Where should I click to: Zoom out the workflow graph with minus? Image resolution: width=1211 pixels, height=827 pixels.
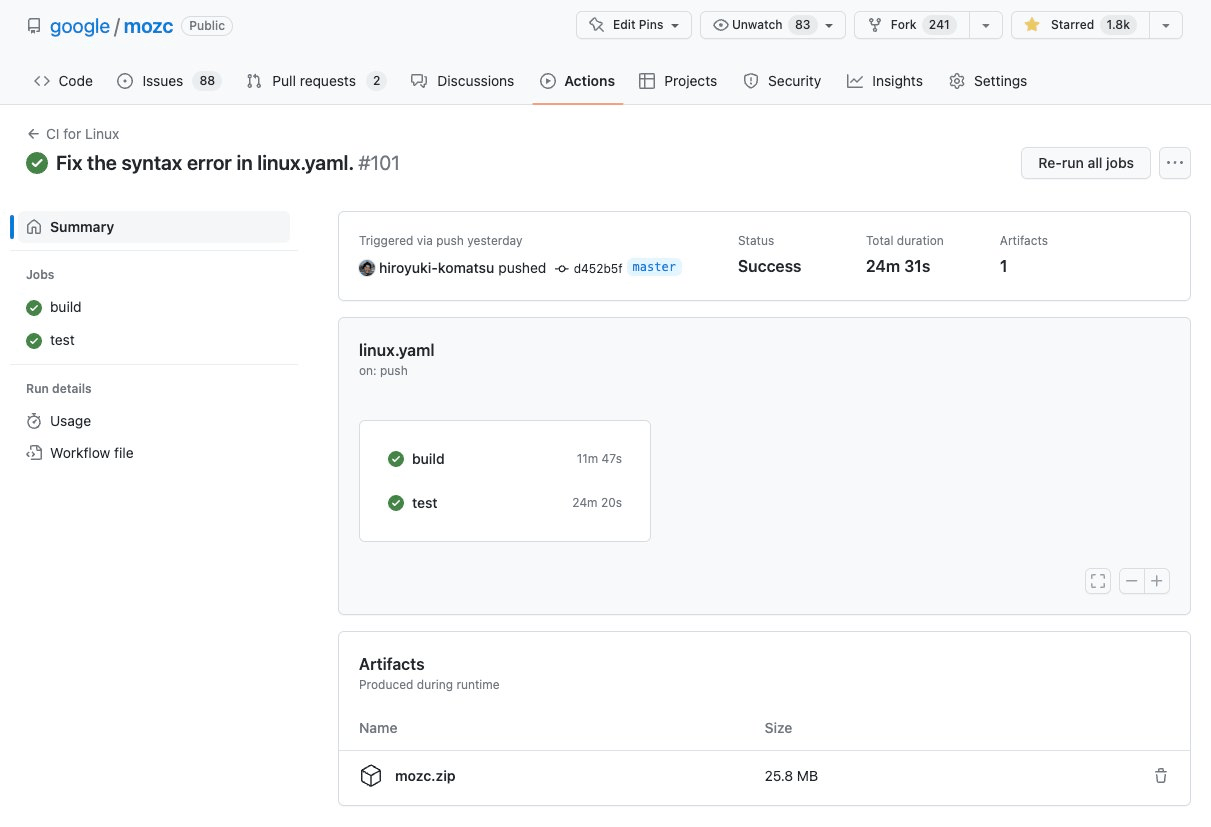tap(1131, 581)
